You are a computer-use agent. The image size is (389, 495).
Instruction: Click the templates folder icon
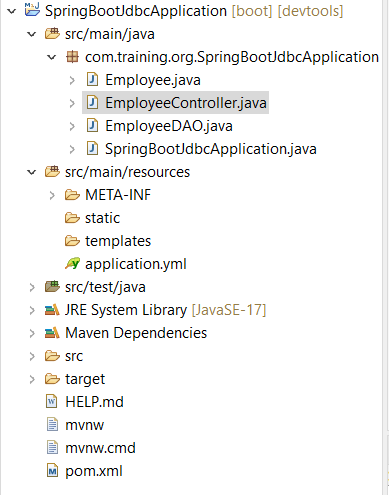[x=72, y=241]
